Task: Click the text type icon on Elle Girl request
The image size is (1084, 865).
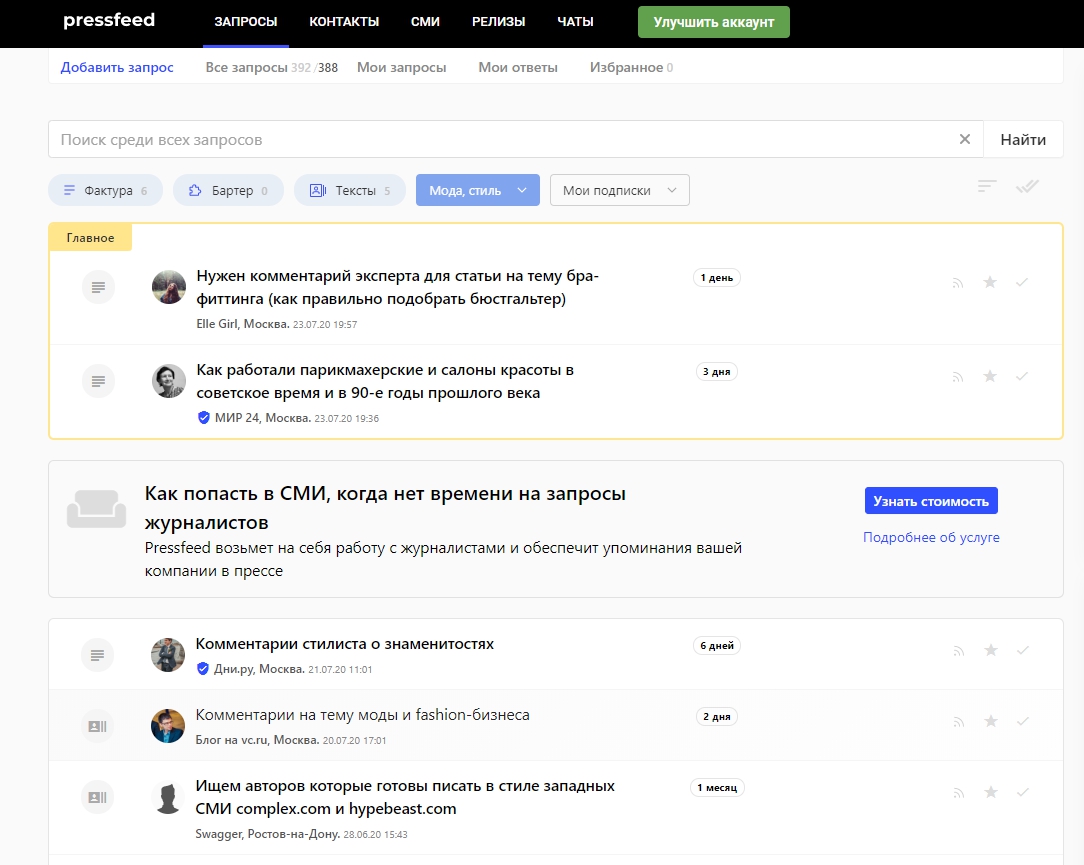Action: pos(98,287)
